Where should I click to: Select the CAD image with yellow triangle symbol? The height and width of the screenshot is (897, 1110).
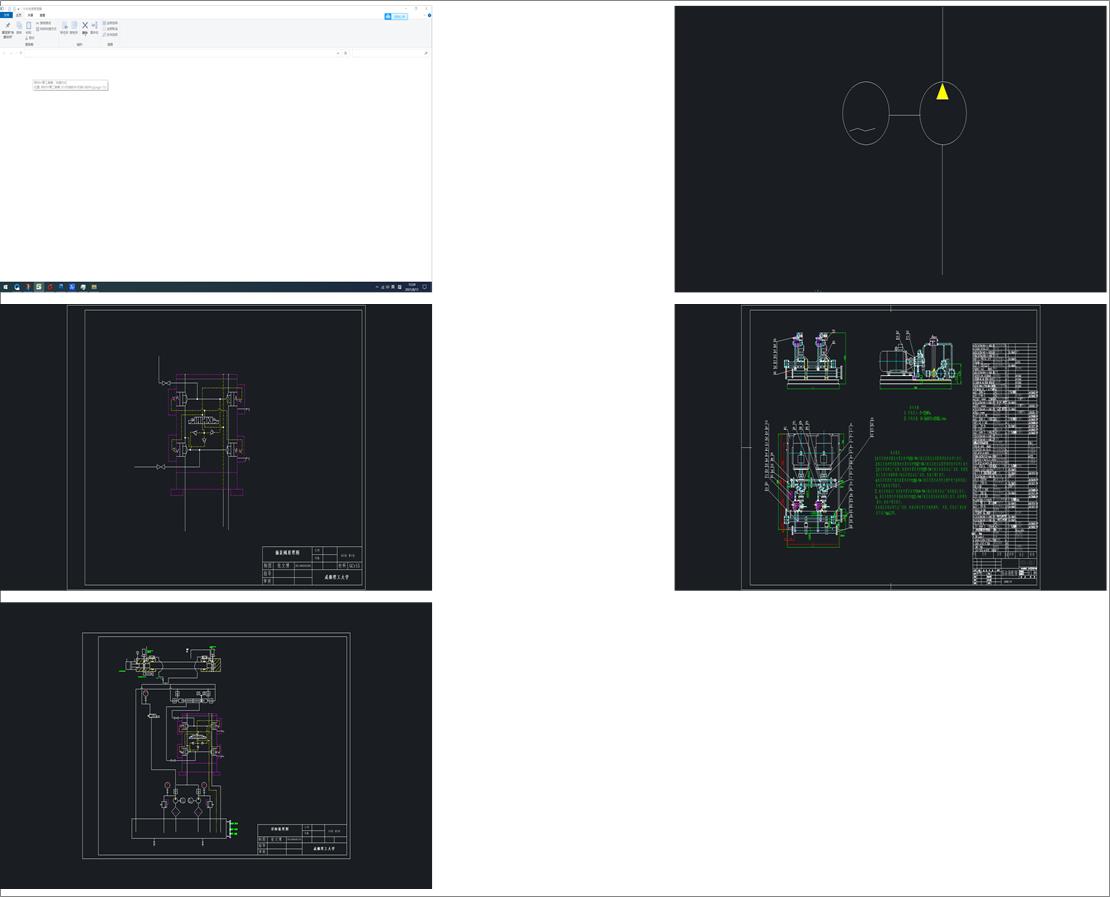[890, 149]
